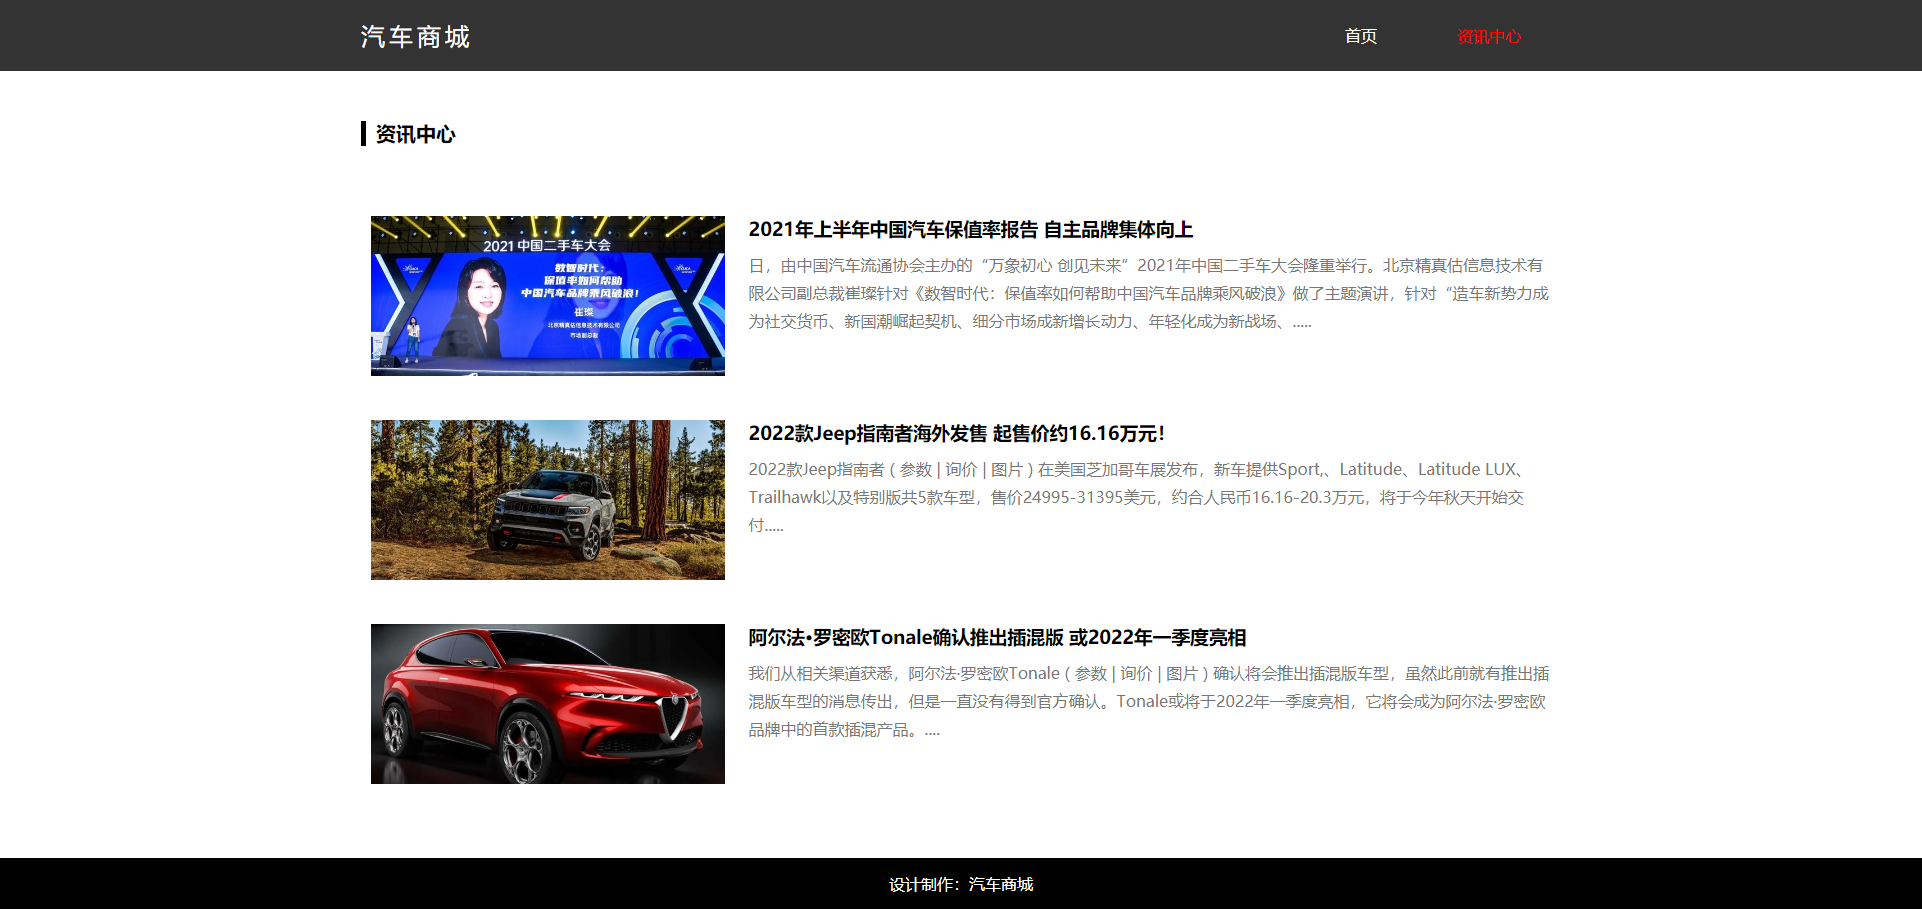Open article 阿尔法·罗密欧Tonale确认推出插混版 title
This screenshot has height=909, width=1922.
(997, 638)
